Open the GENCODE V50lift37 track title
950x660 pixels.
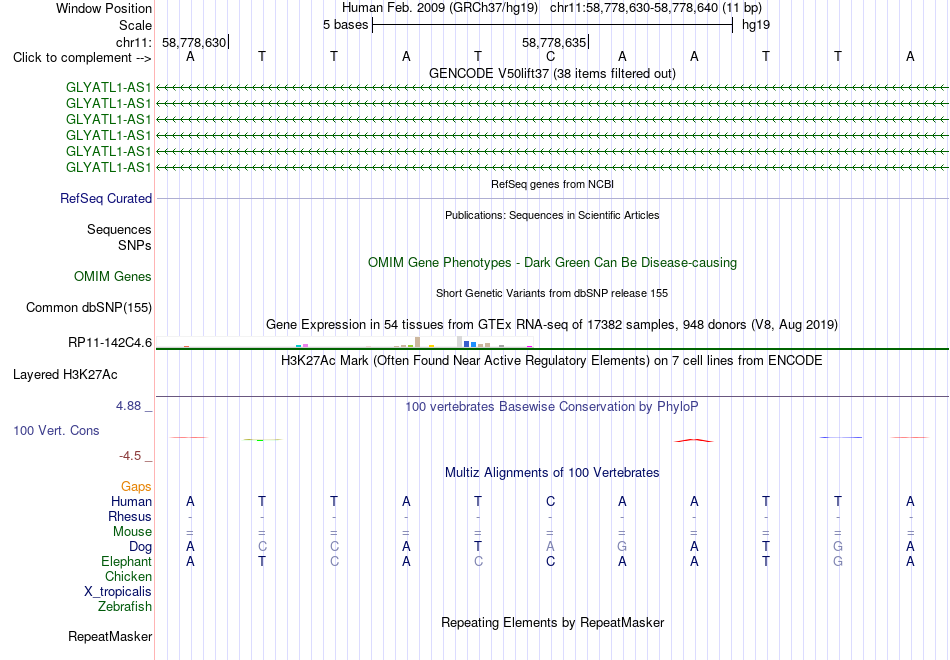(552, 73)
